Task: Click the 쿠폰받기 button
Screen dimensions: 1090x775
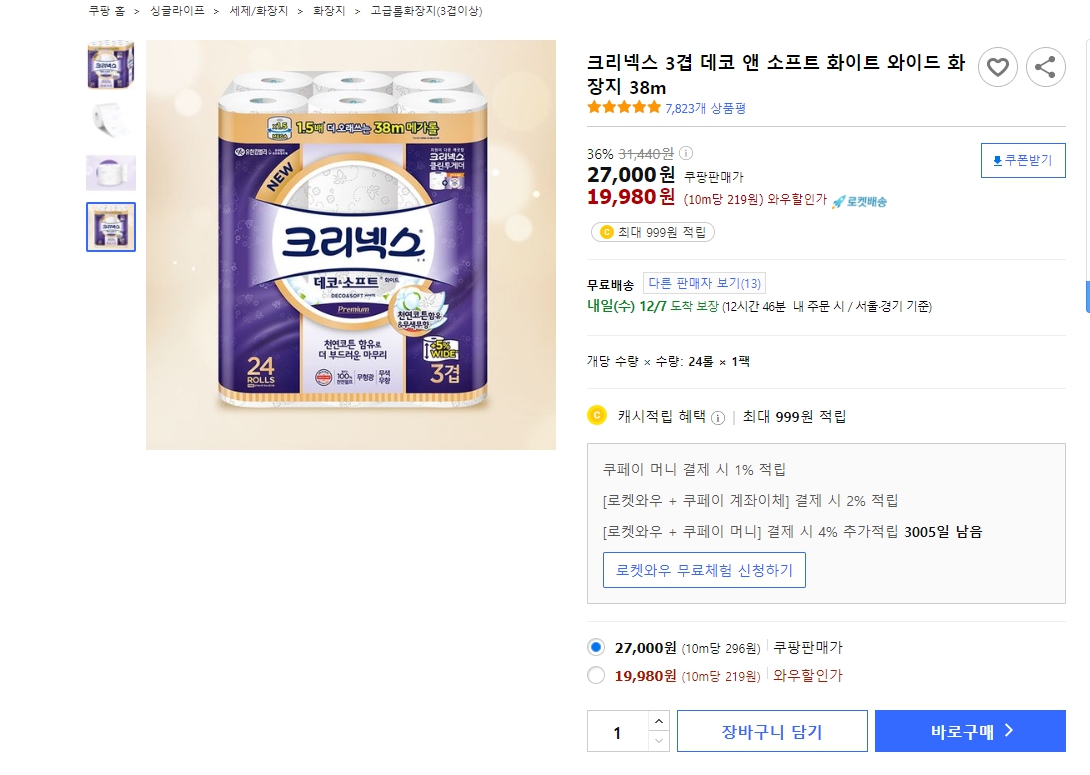Action: click(x=1023, y=161)
